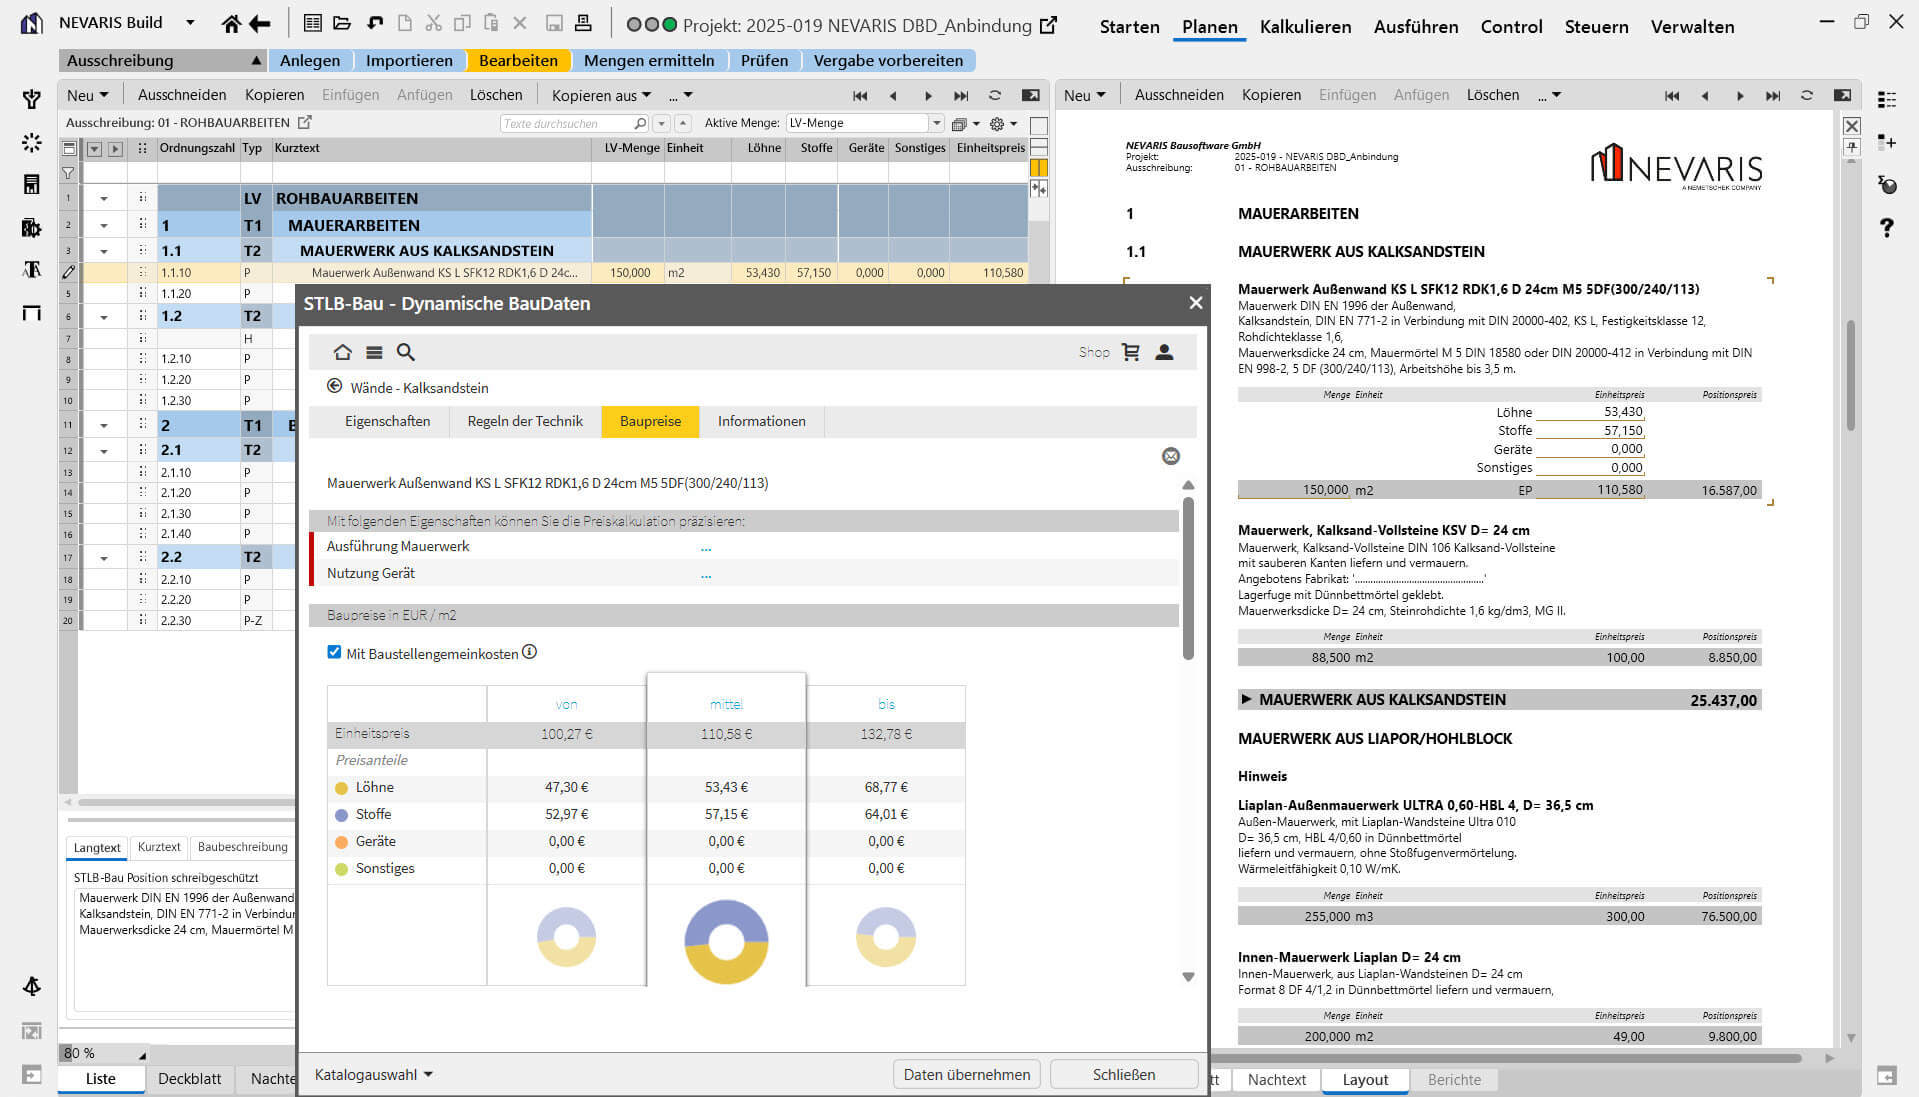This screenshot has width=1919, height=1097.
Task: Click the home icon in top toolbar
Action: (231, 24)
